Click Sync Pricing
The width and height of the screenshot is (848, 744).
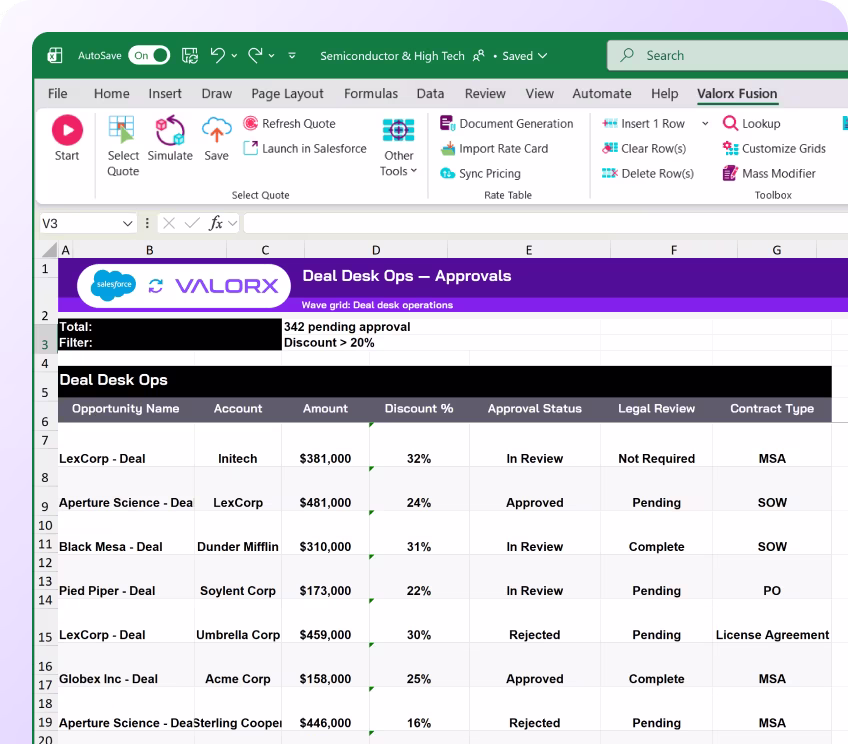pyautogui.click(x=480, y=173)
